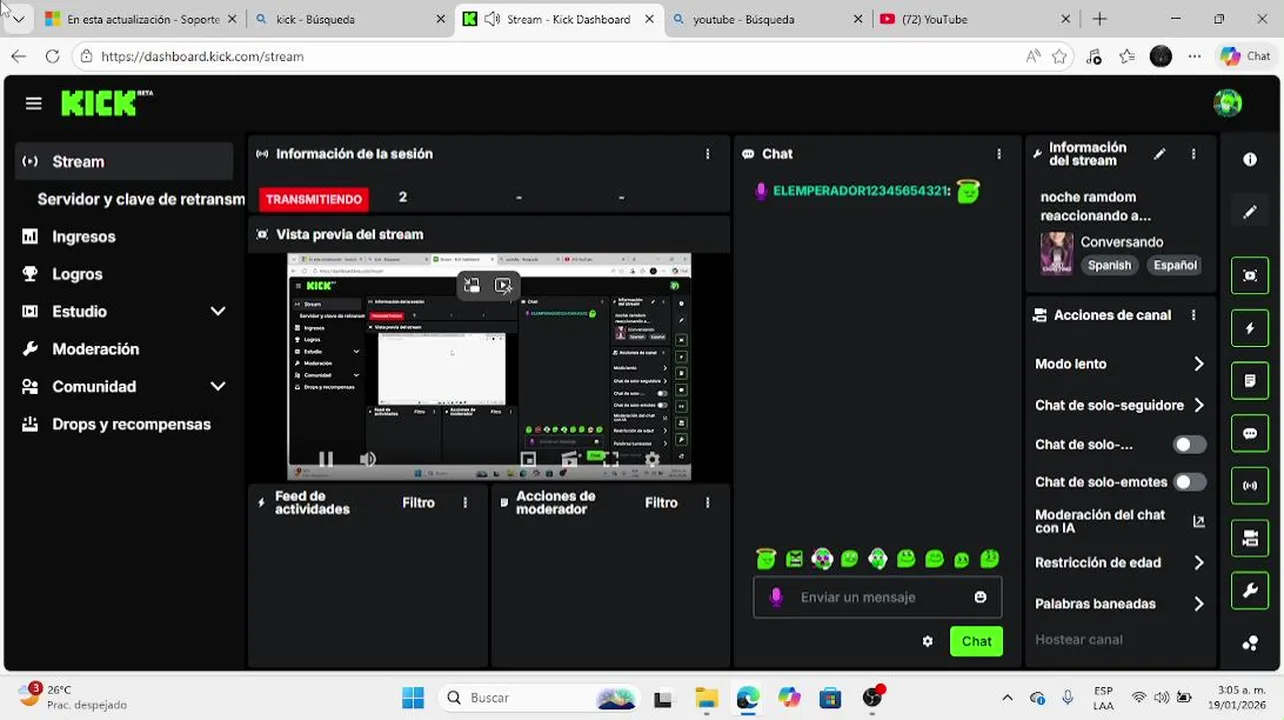Viewport: 1284px width, 720px height.
Task: Toggle the activity feed lightning icon
Action: pyautogui.click(x=1250, y=328)
